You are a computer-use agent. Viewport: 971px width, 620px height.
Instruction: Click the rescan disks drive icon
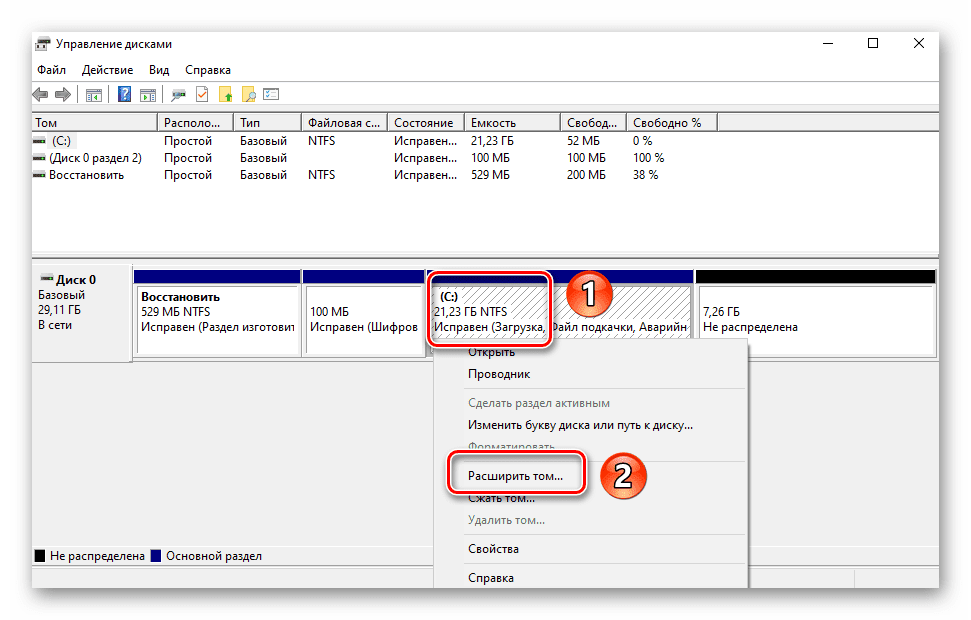click(179, 95)
